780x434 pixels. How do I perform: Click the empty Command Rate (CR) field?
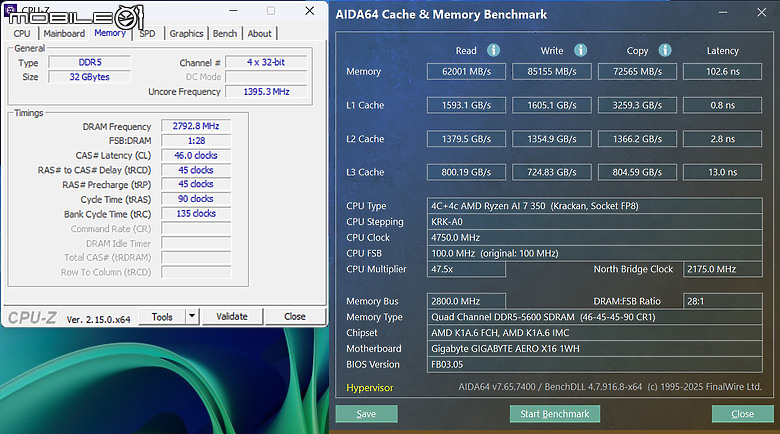click(x=196, y=229)
